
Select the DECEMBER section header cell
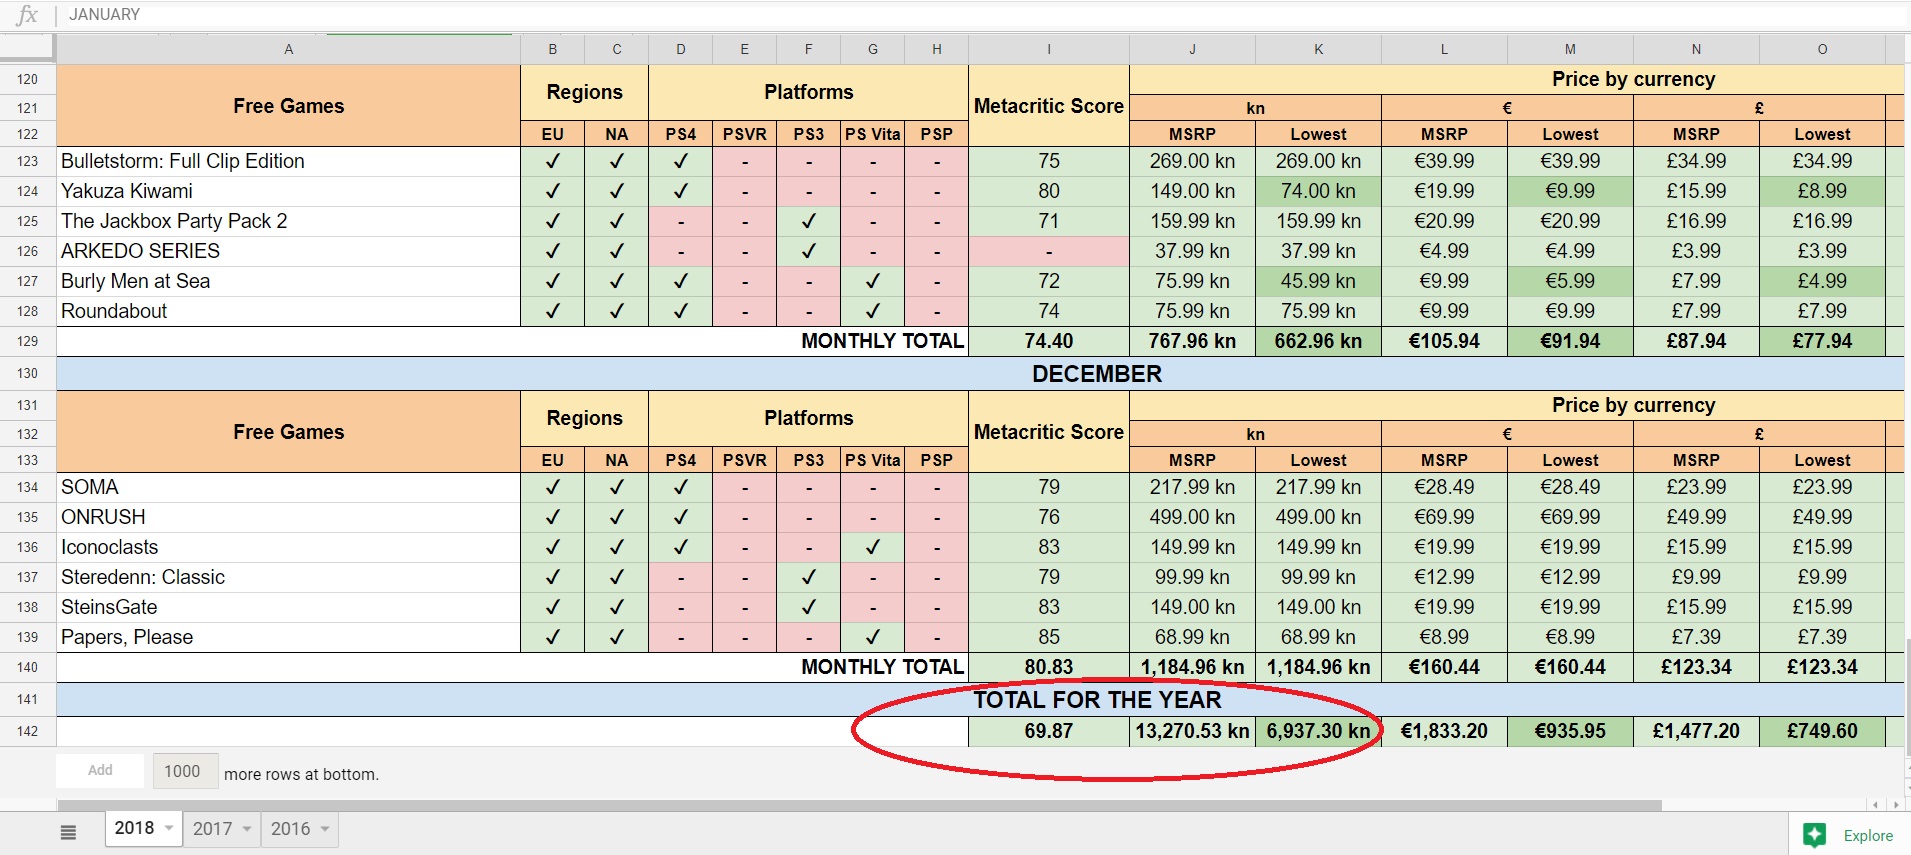[x=1096, y=374]
